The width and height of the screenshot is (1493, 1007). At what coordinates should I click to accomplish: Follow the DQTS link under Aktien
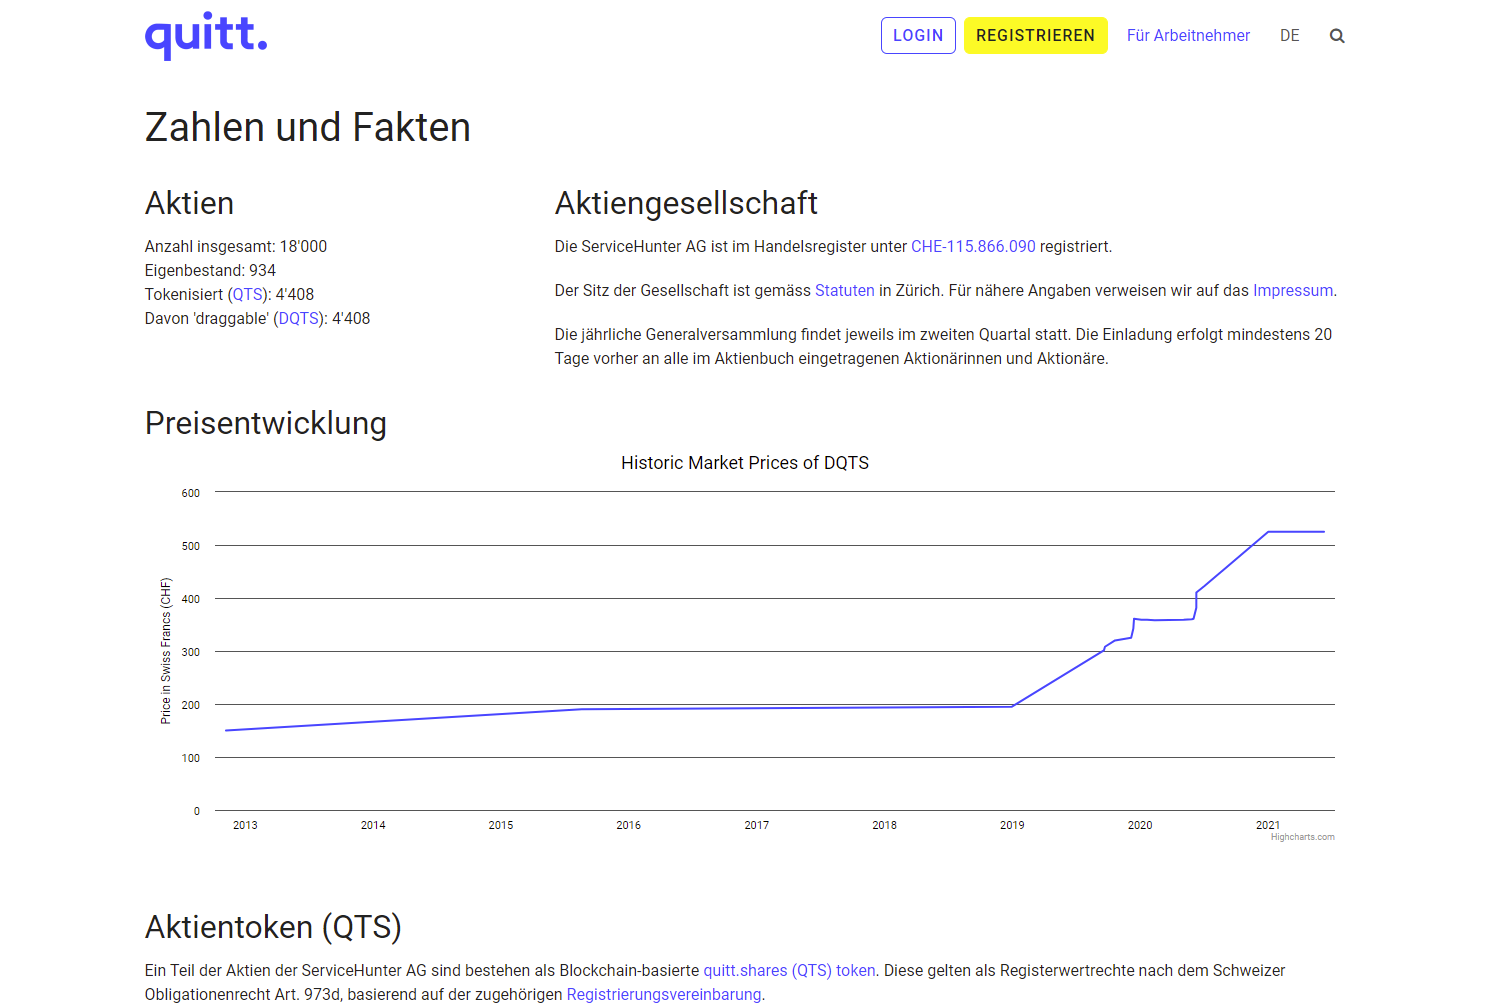tap(299, 319)
